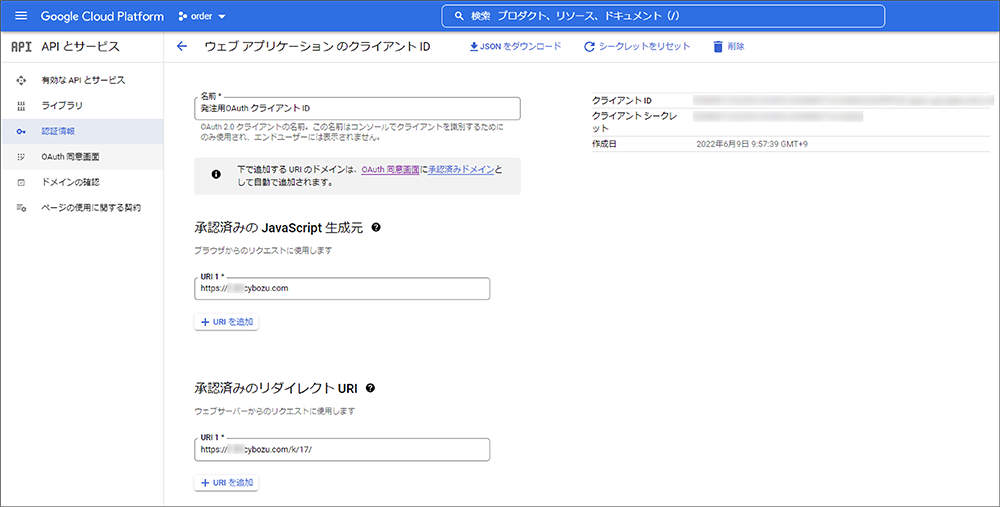This screenshot has width=1000, height=507.
Task: Open '認証情報' sidebar item
Action: point(82,131)
